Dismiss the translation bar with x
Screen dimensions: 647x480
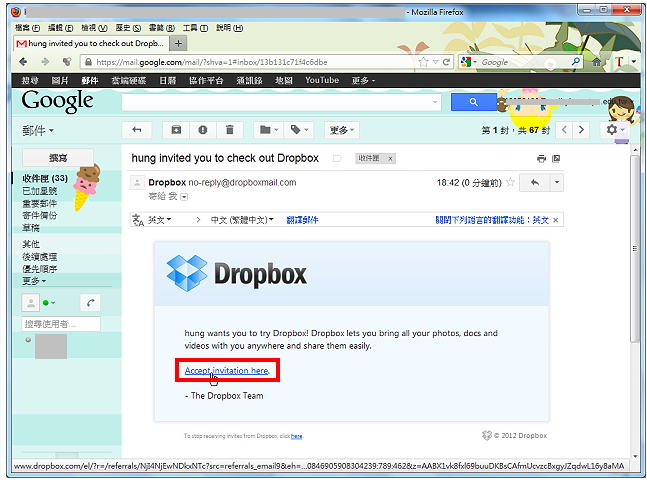tap(555, 220)
